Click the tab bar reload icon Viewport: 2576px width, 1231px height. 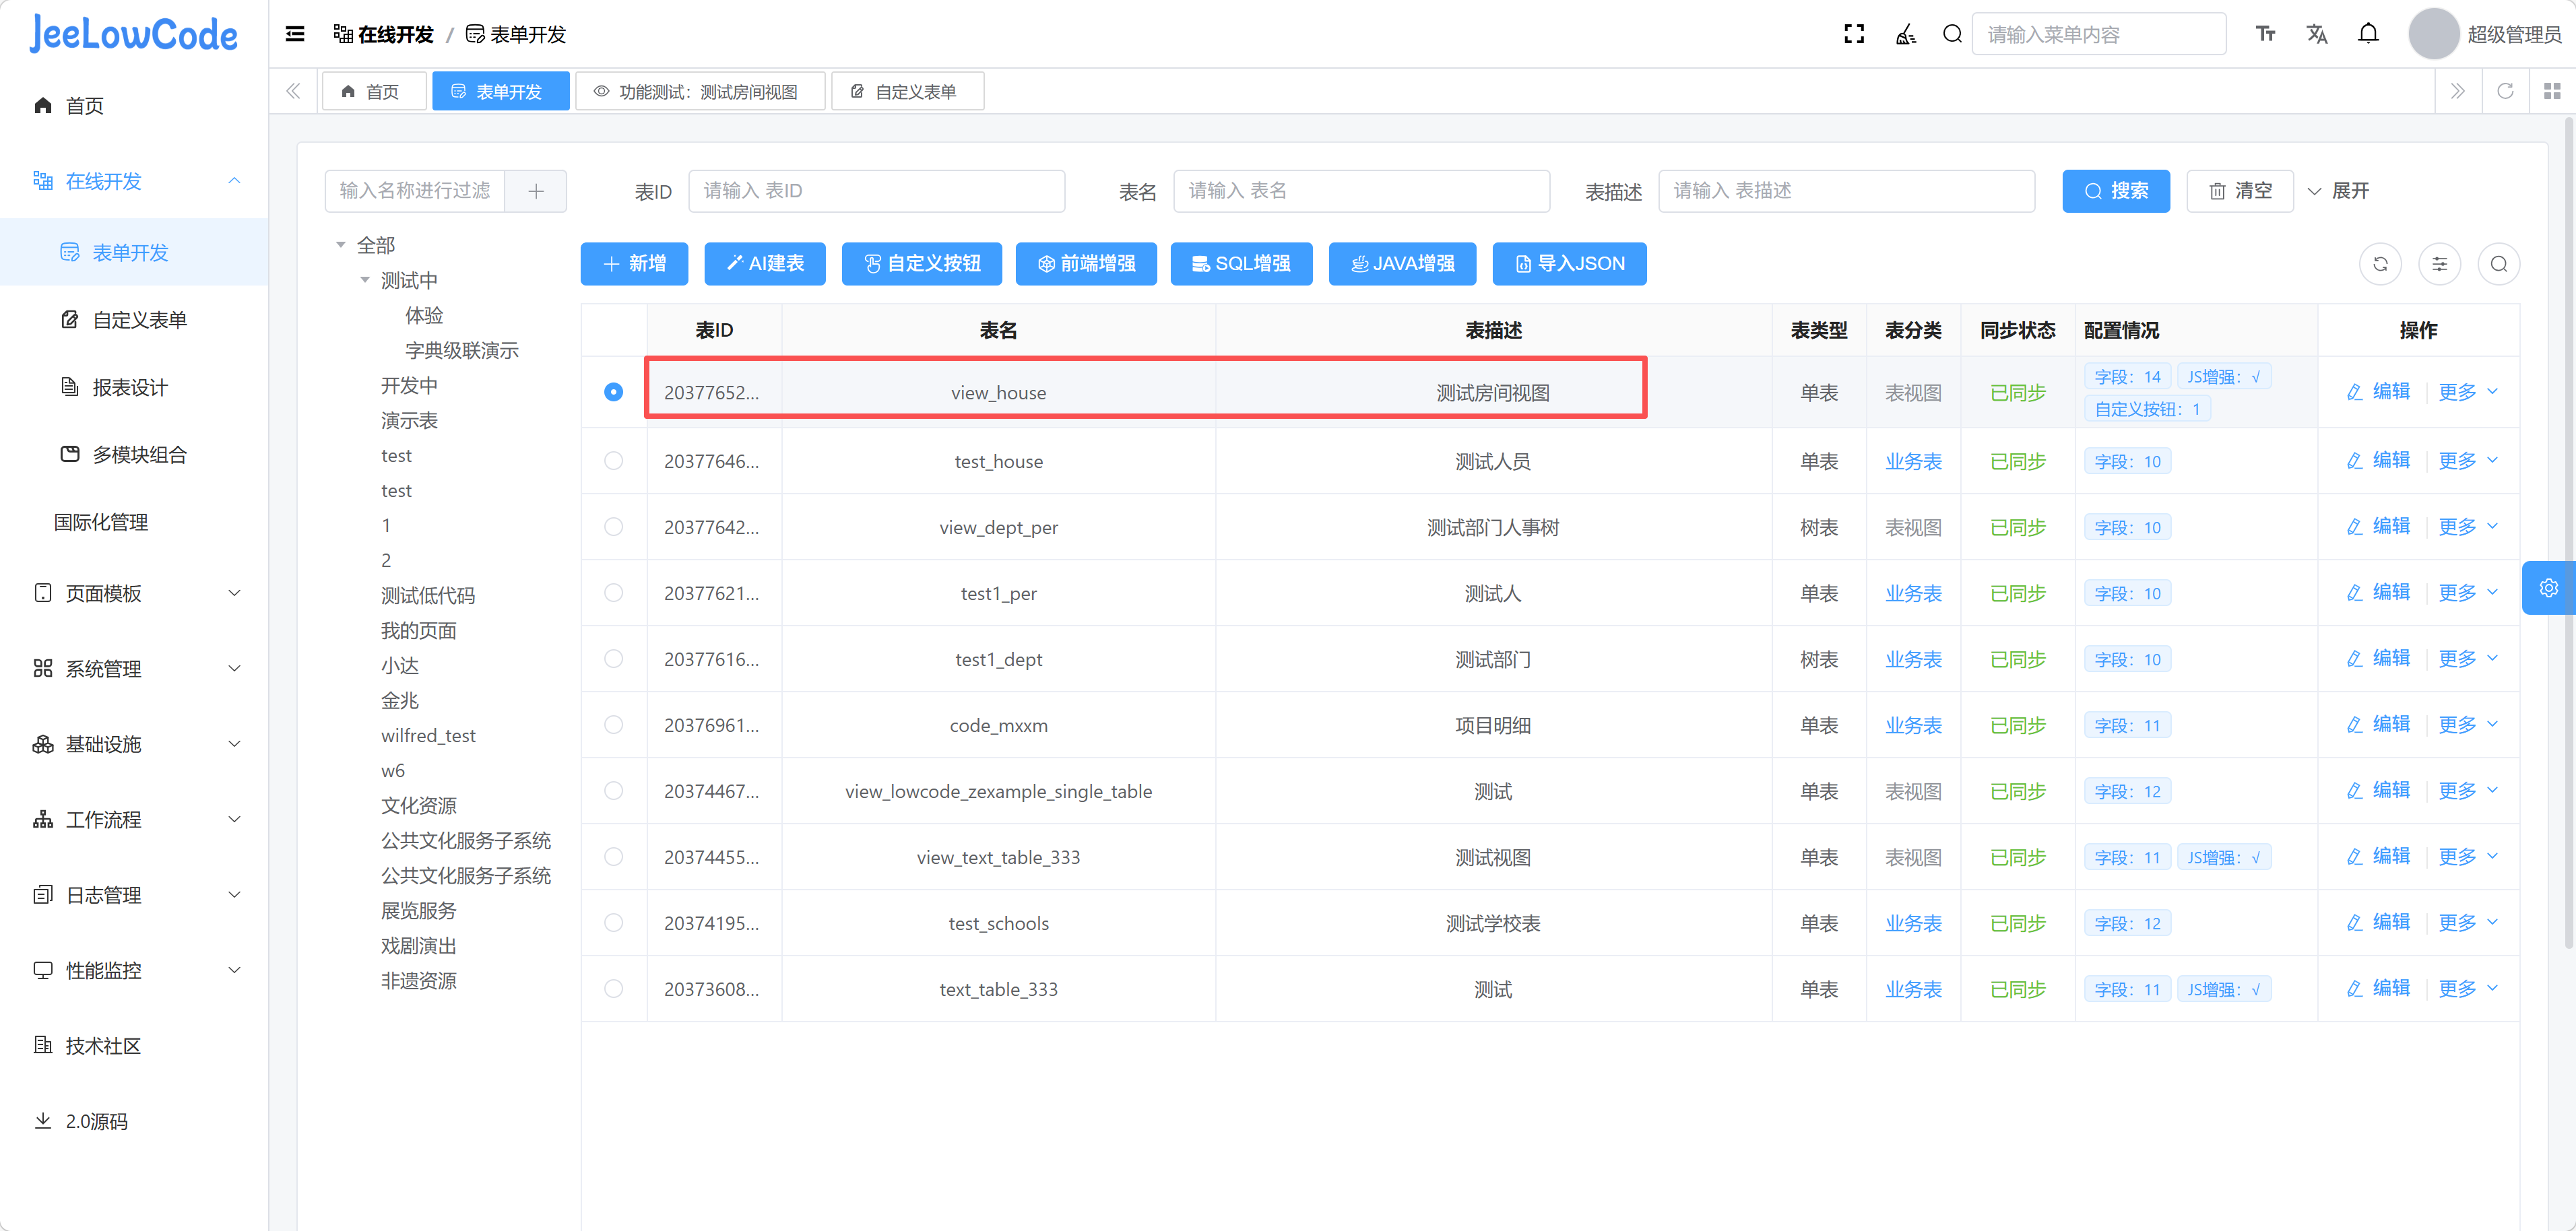pos(2505,91)
